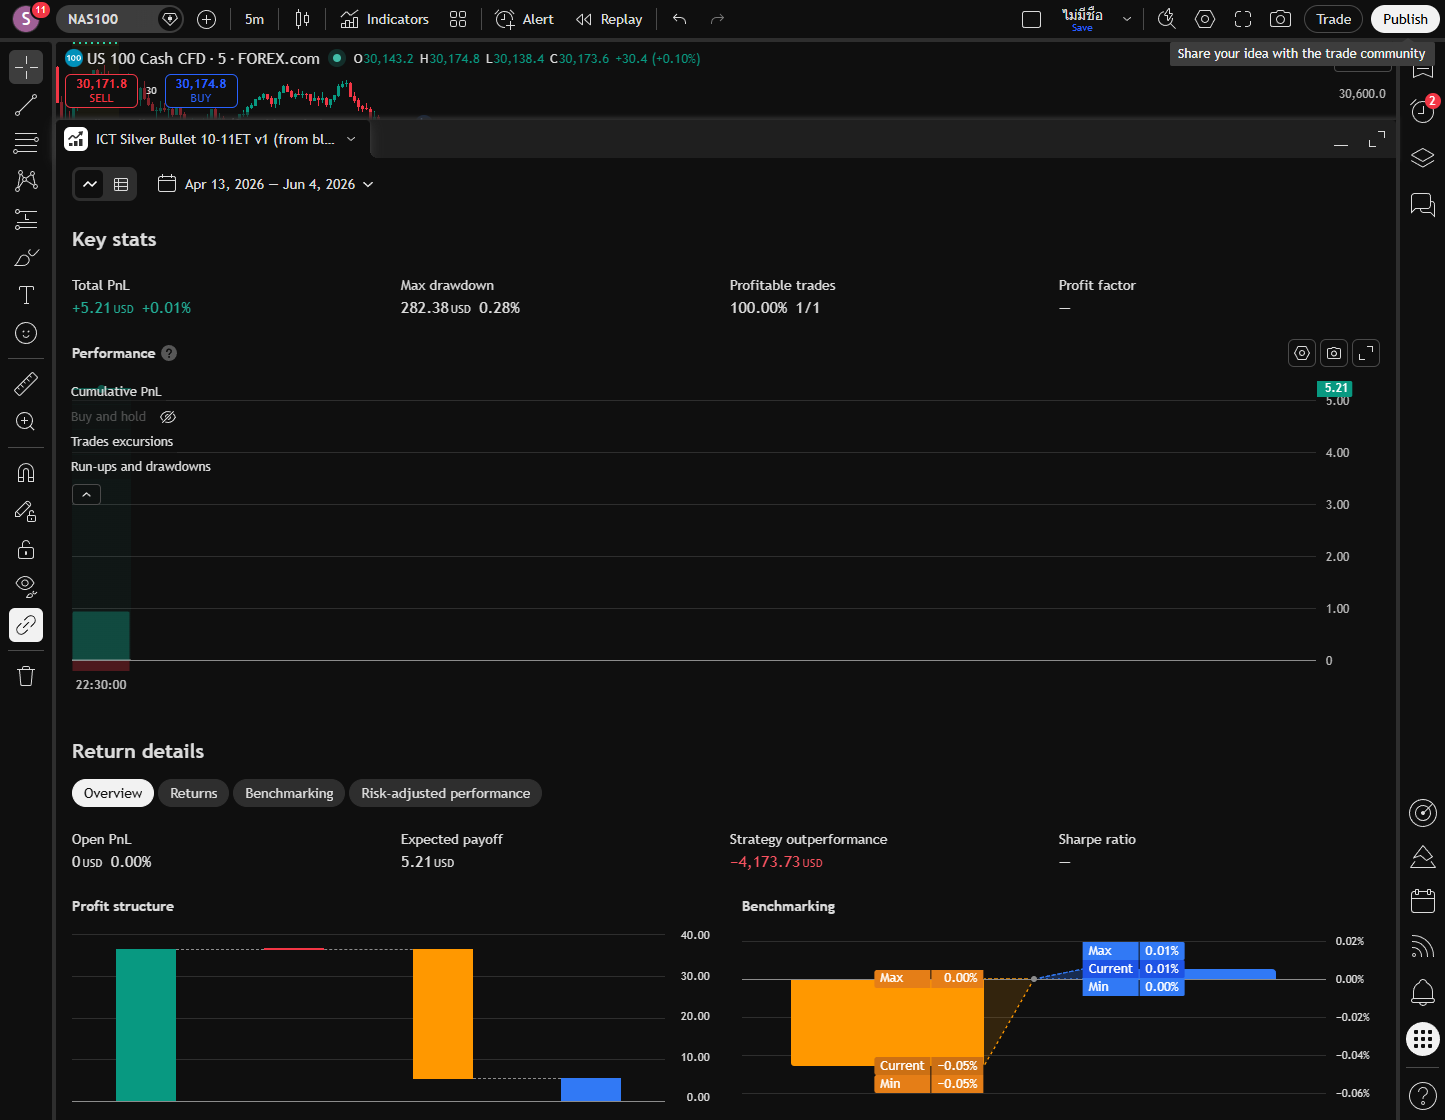Collapse the performance legend chevron

86,494
